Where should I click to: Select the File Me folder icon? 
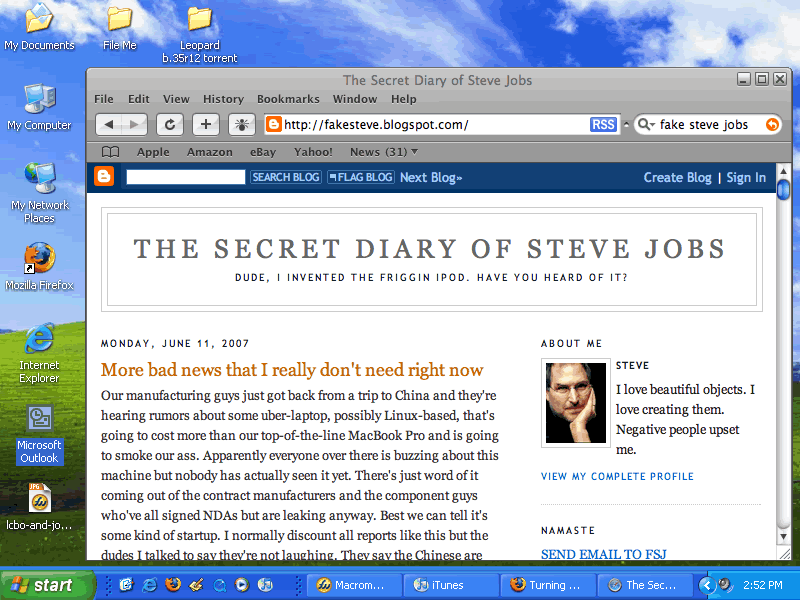[x=119, y=27]
